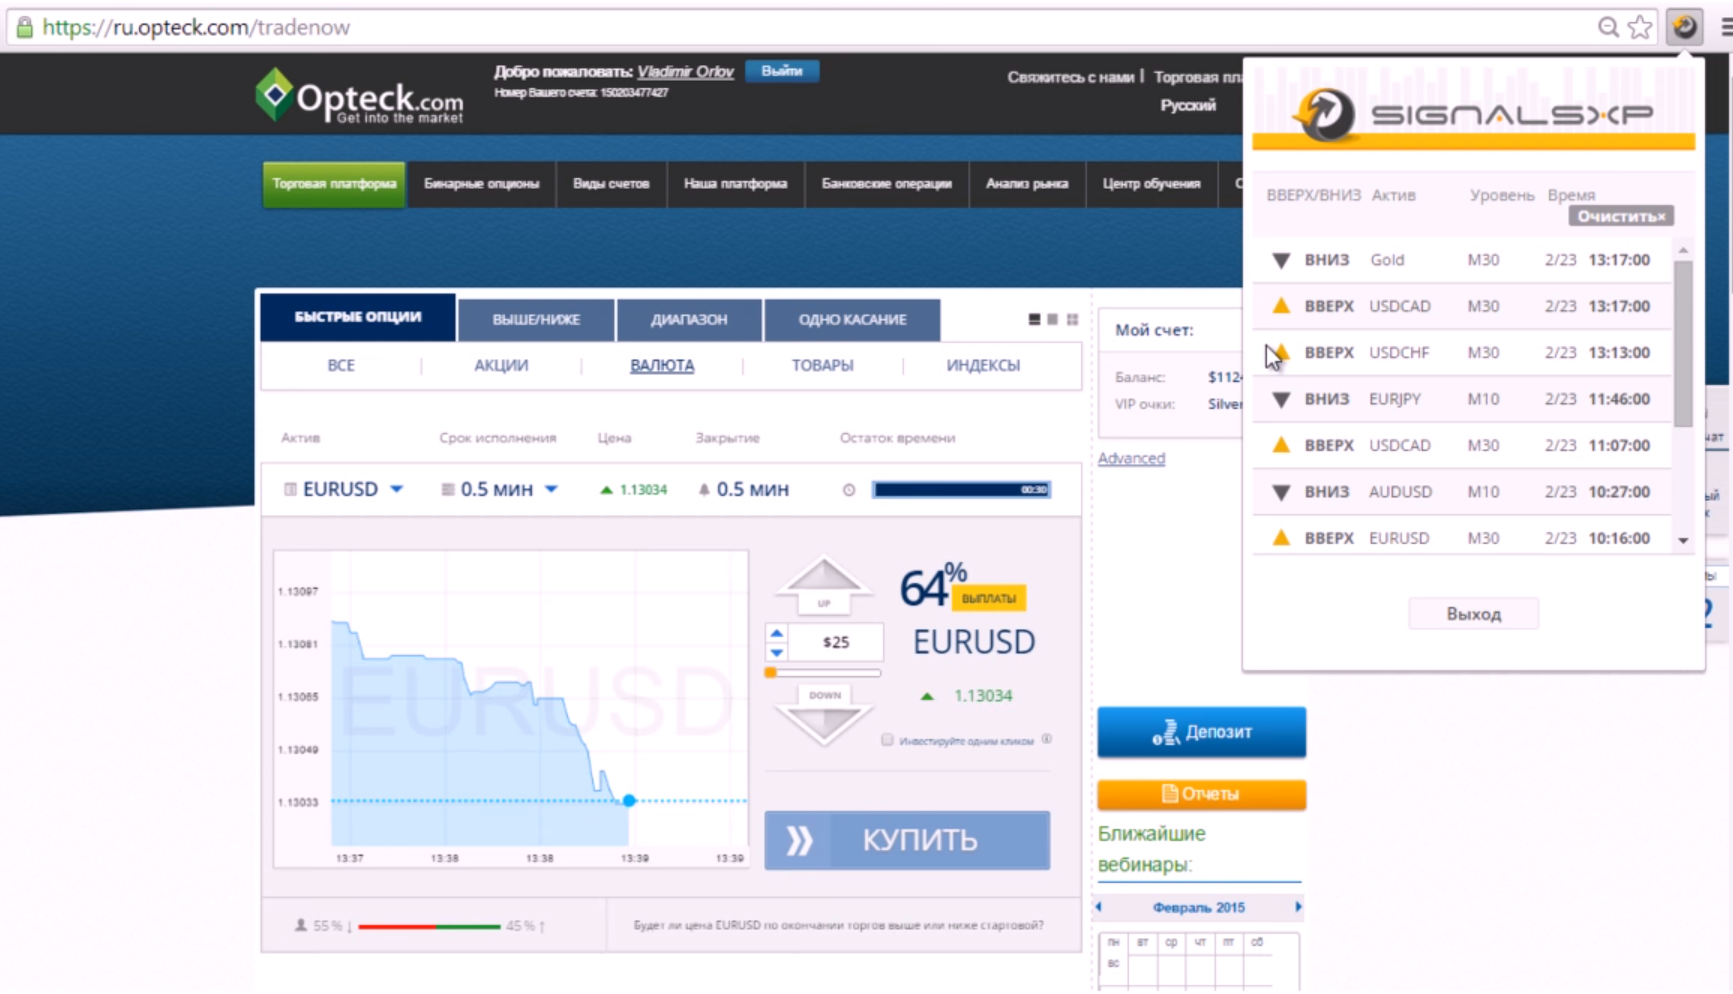Click the SignalsXP extension icon in browser toolbar
Screen dimensions: 1733x994
[1685, 27]
